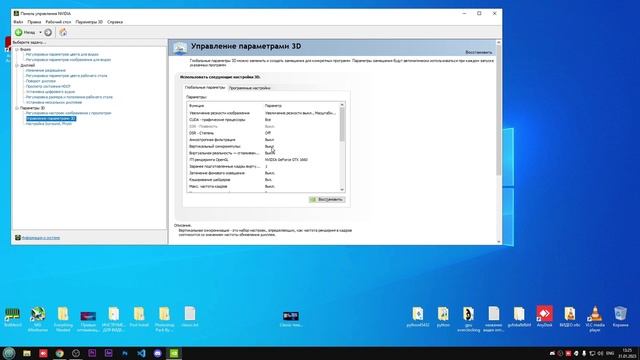Screen dimensions: 640x360
Task: Click the Корзина recycle bin icon
Action: pos(620,317)
